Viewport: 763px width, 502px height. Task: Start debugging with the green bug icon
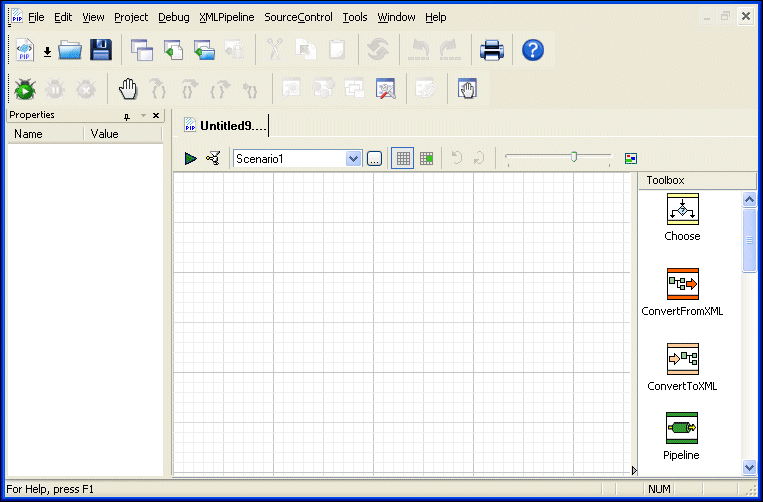coord(25,90)
